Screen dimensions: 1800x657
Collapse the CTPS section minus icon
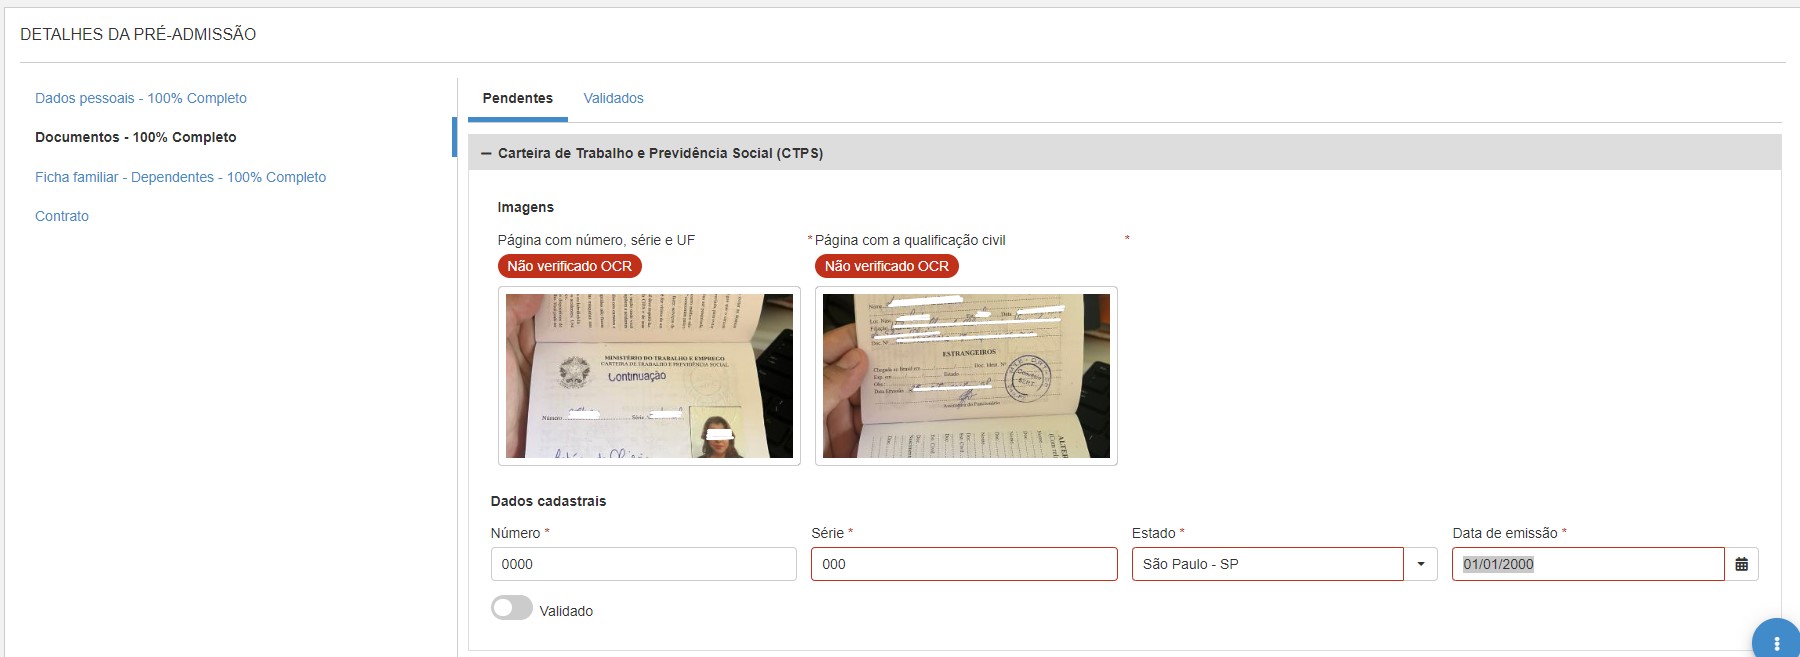point(486,153)
